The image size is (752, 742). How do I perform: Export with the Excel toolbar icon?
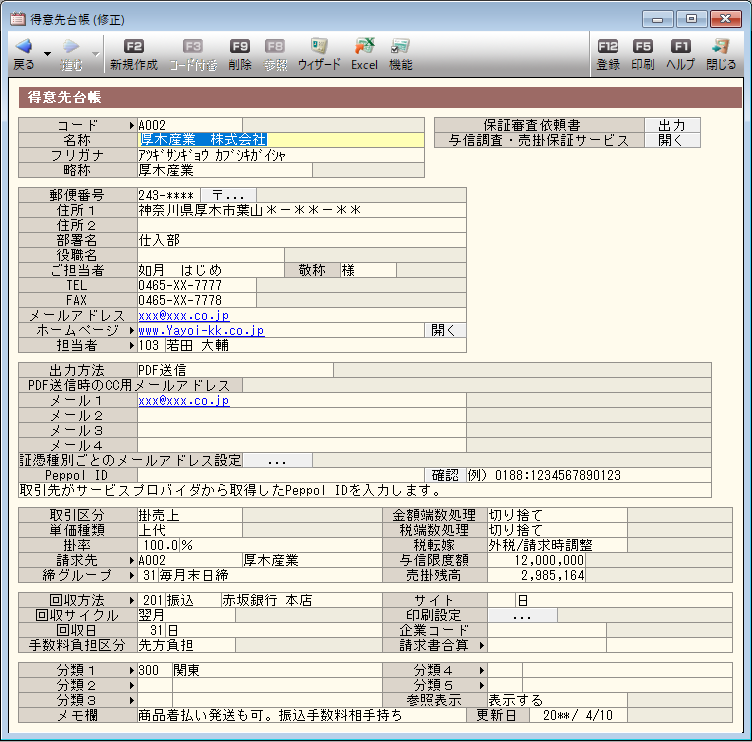click(364, 46)
